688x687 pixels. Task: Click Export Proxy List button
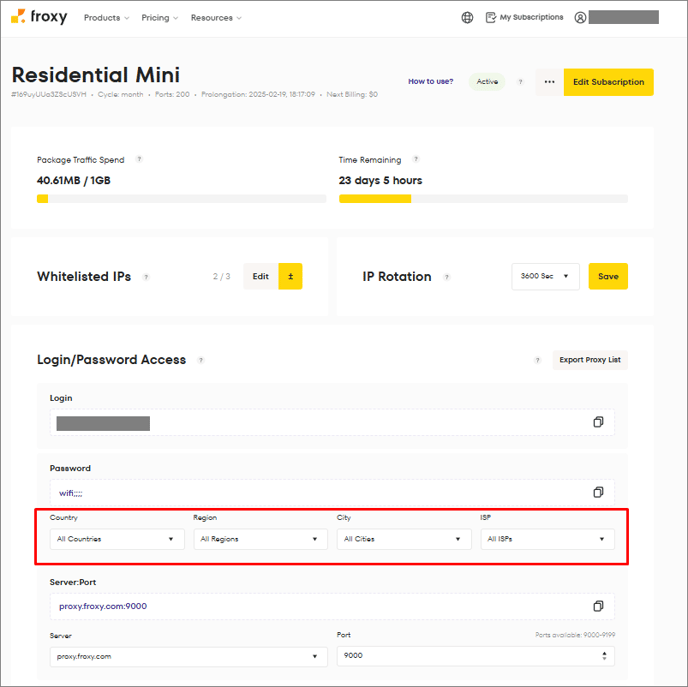(590, 360)
